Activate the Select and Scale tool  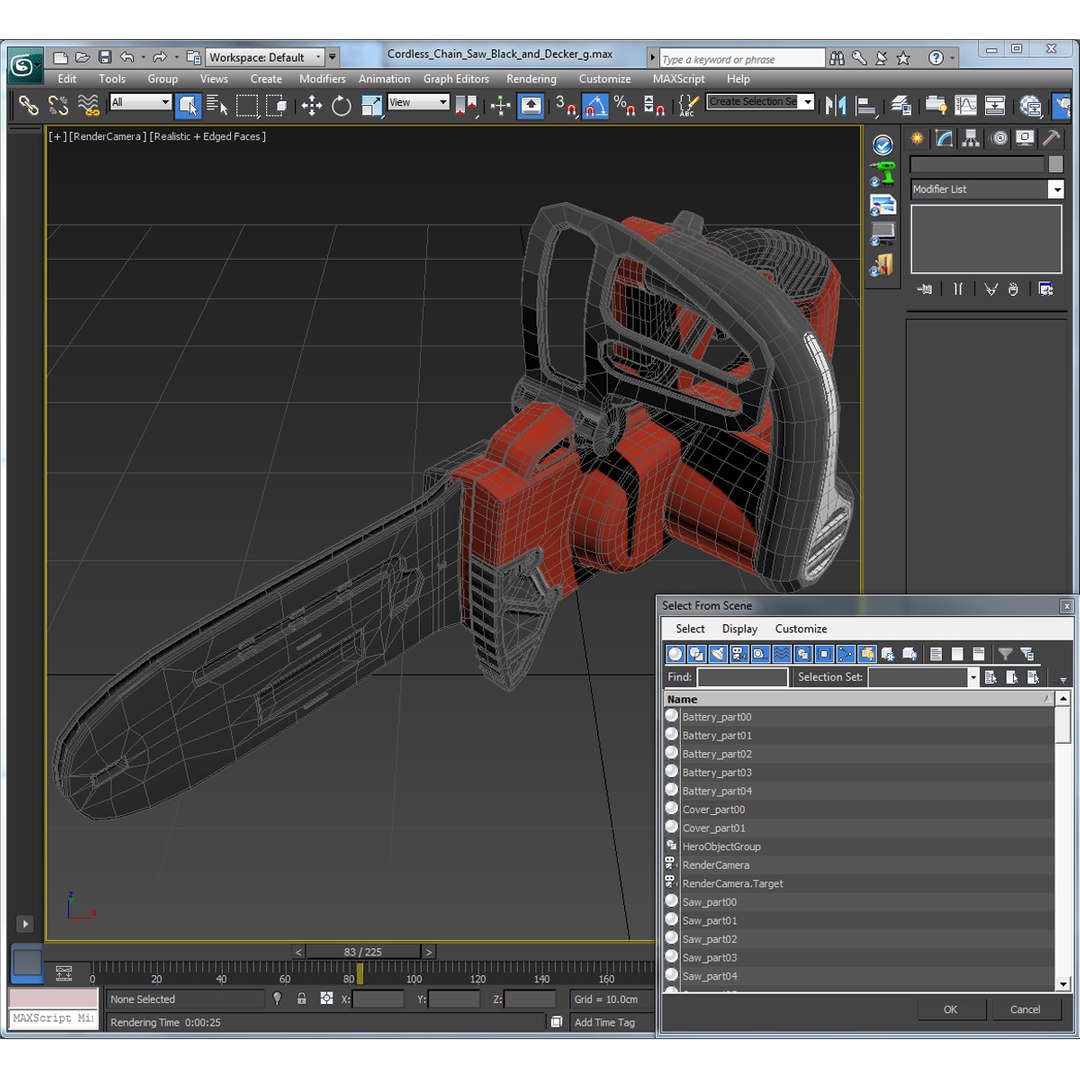pyautogui.click(x=371, y=105)
